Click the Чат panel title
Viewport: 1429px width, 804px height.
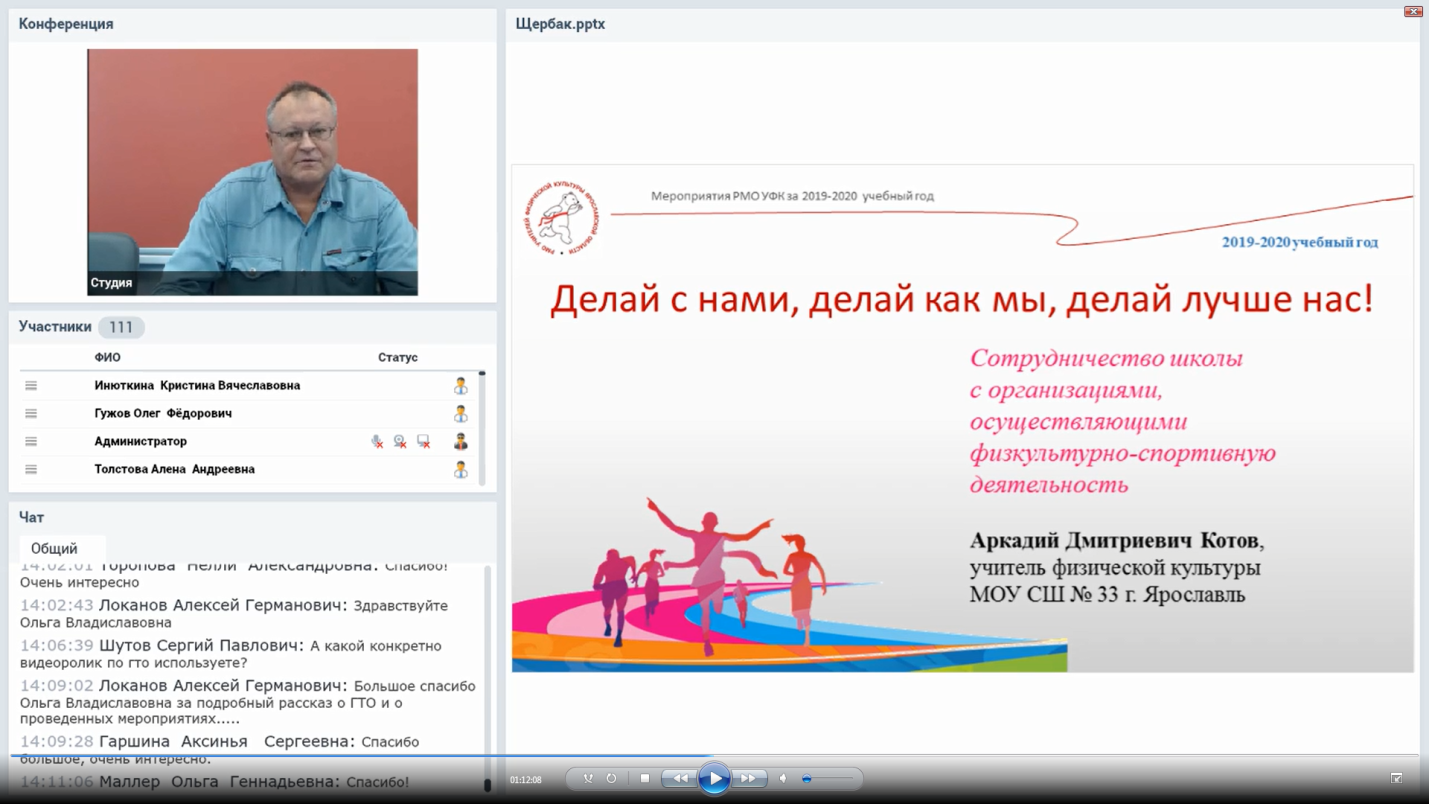(31, 517)
